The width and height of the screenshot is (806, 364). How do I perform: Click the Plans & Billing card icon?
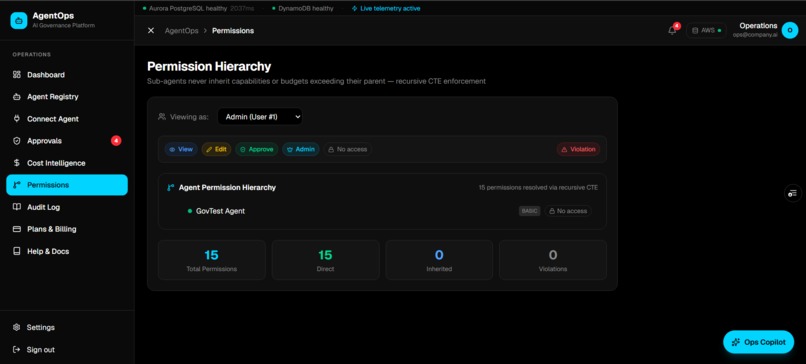[x=16, y=229]
